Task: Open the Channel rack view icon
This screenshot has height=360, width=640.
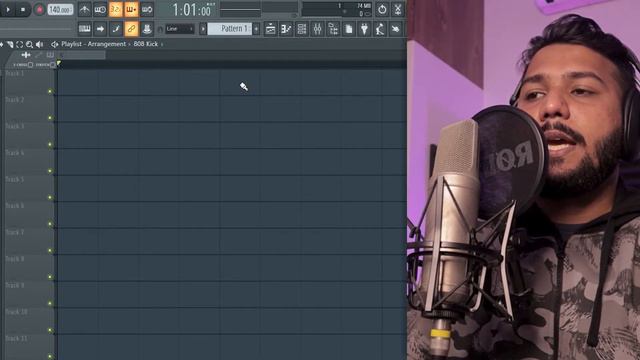Action: (302, 29)
